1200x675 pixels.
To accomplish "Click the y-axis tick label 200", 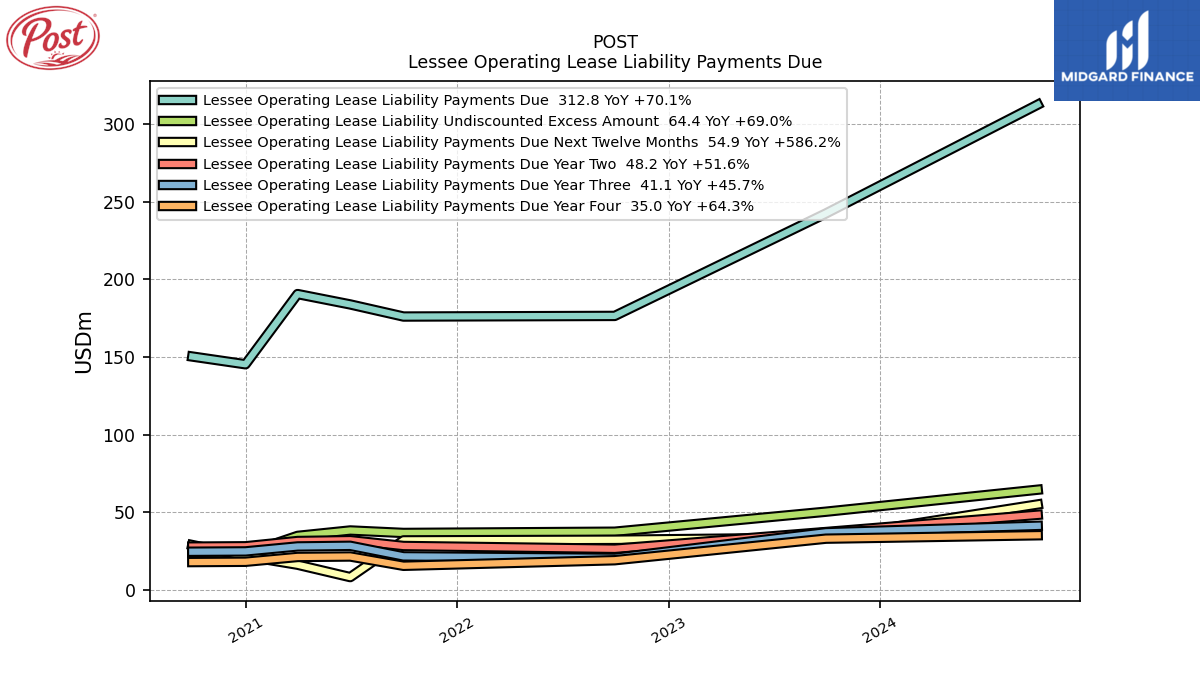I will pos(120,280).
